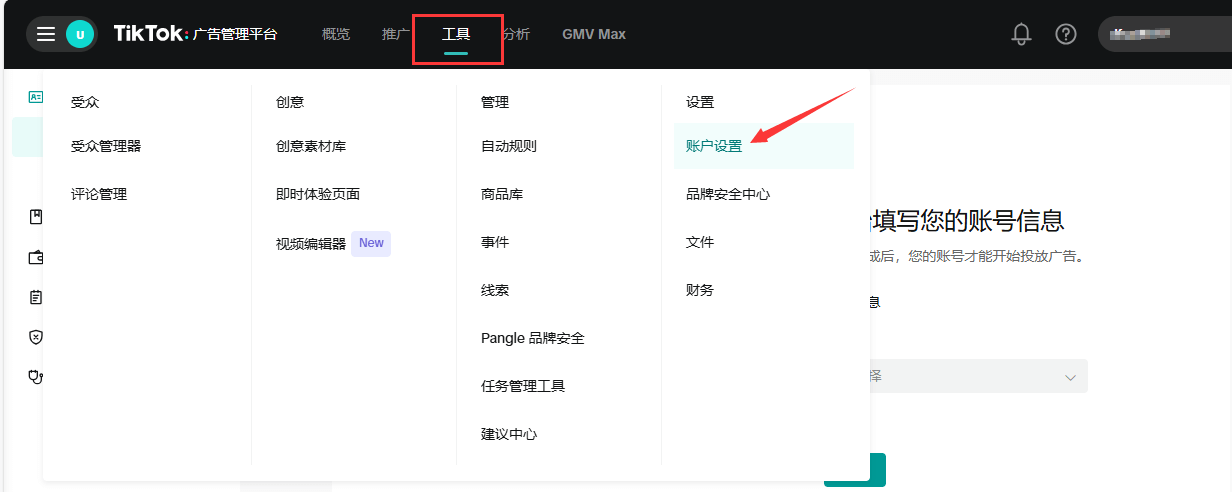Click the New badge beside 视频编辑器
Image resolution: width=1232 pixels, height=492 pixels.
(371, 243)
